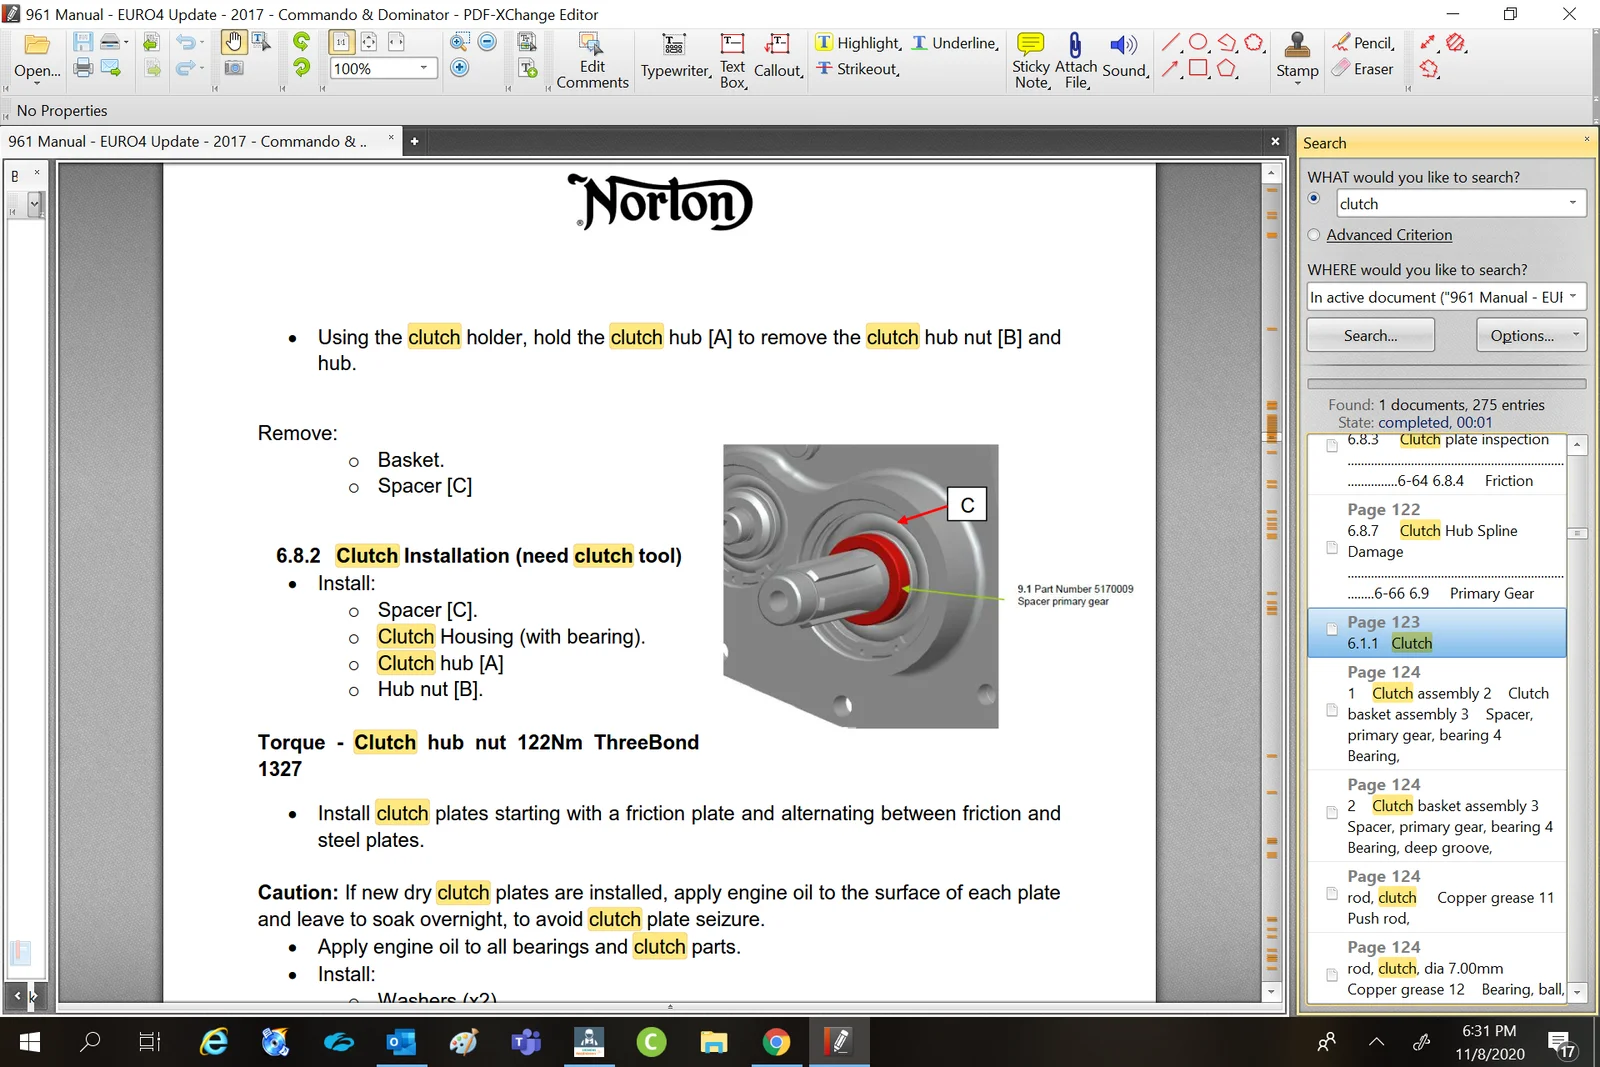Pick the Eraser tool
This screenshot has height=1067, width=1600.
tap(1362, 69)
